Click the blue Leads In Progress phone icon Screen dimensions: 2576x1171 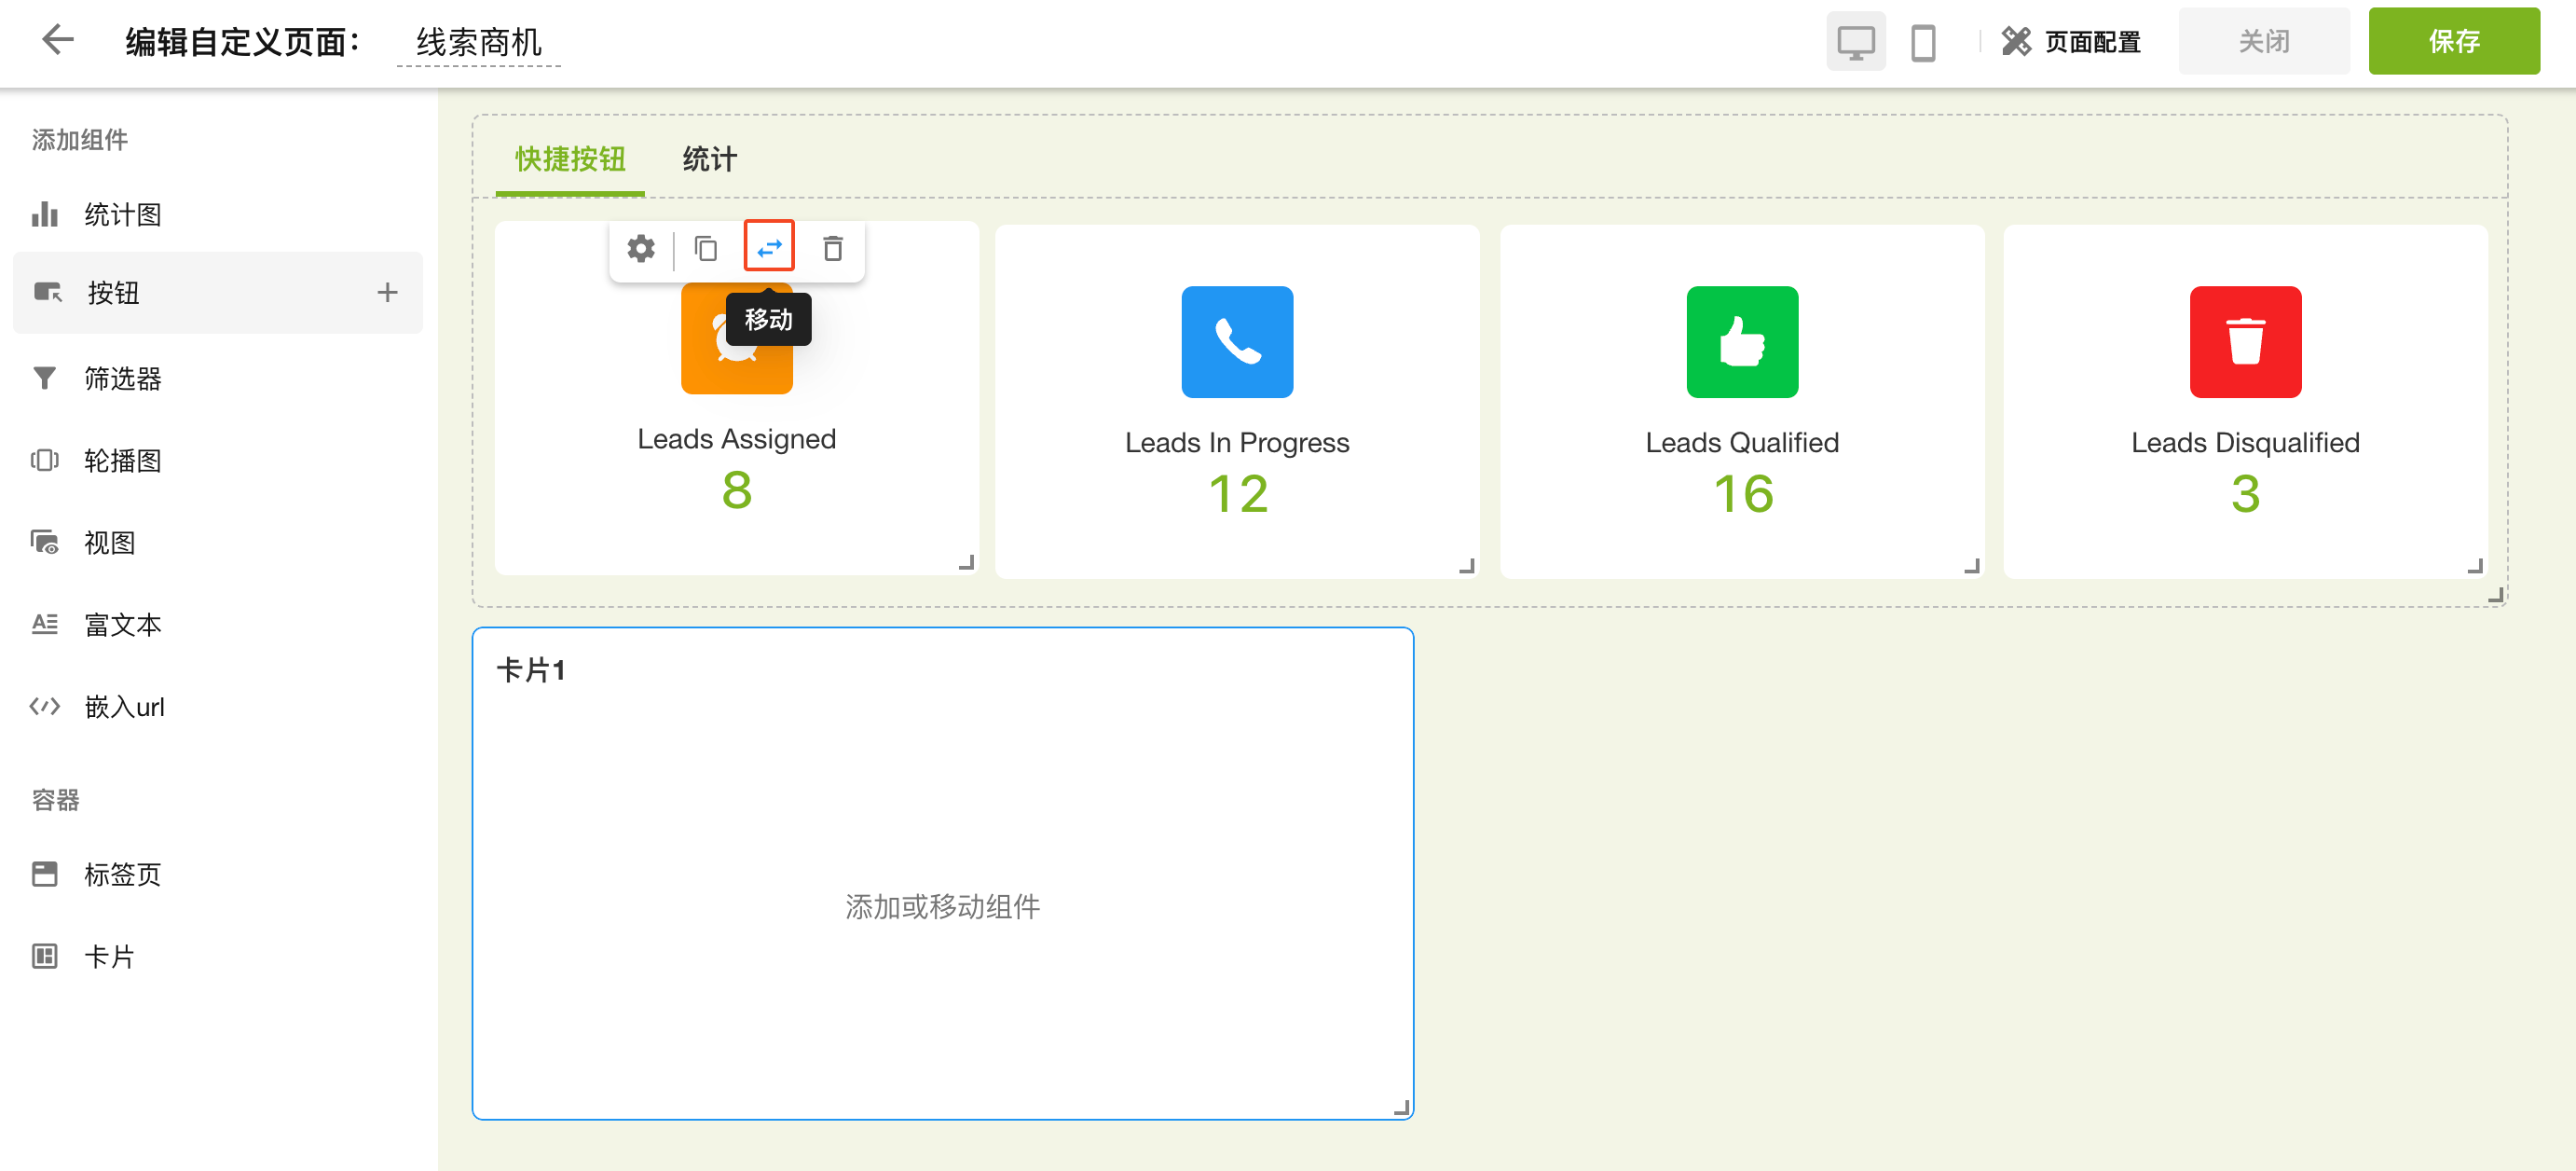(x=1237, y=342)
